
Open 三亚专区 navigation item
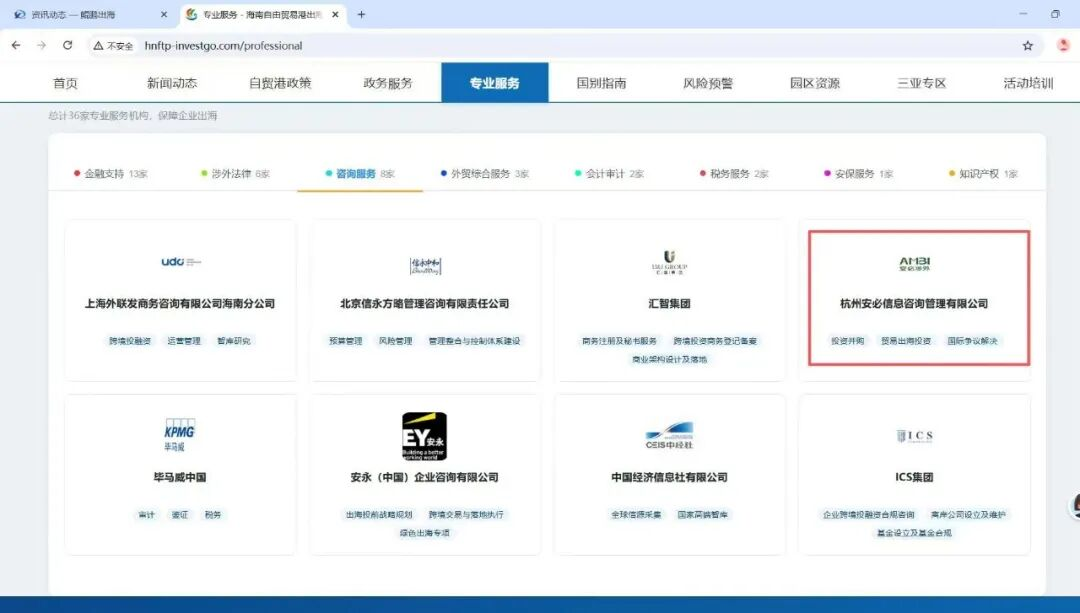pos(922,83)
